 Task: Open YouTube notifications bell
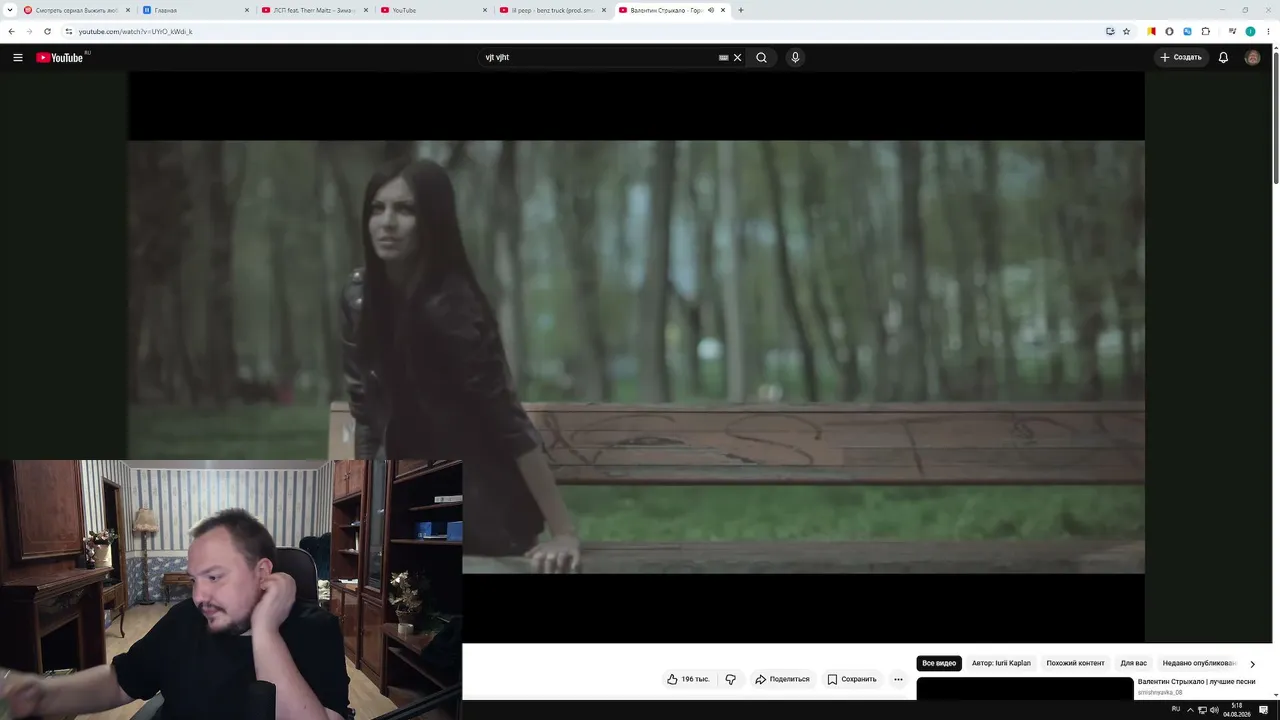pos(1223,57)
